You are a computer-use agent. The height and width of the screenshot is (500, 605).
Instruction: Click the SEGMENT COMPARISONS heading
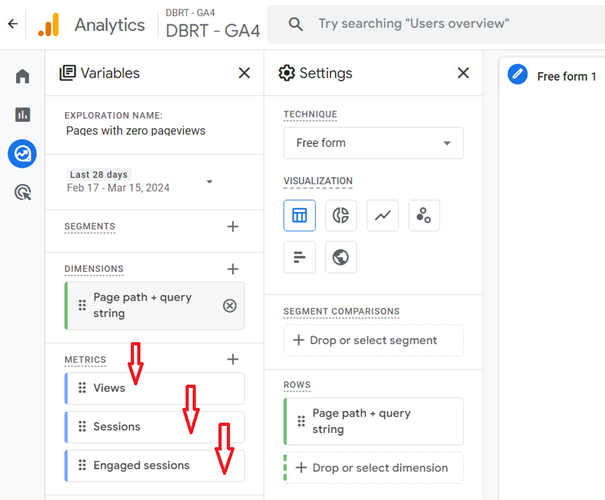[x=341, y=311]
